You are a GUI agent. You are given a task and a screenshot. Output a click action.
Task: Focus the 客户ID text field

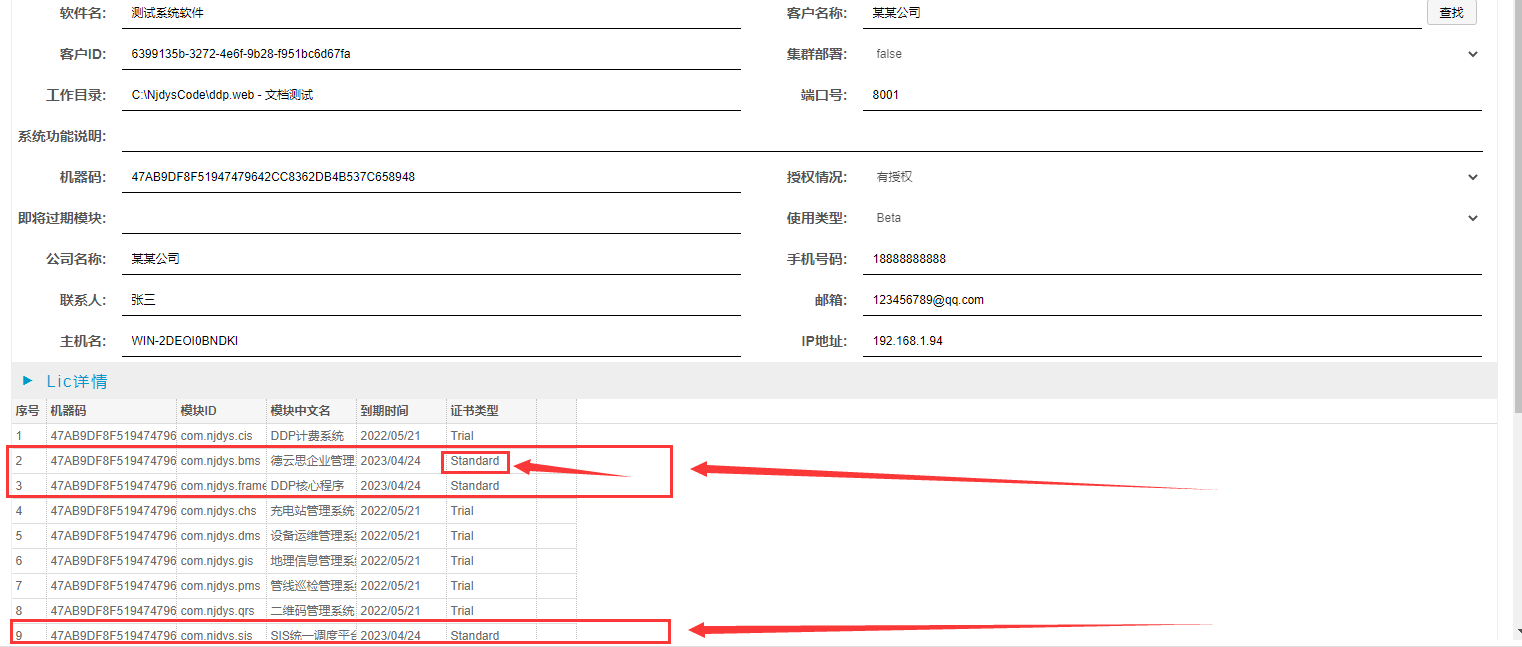434,54
